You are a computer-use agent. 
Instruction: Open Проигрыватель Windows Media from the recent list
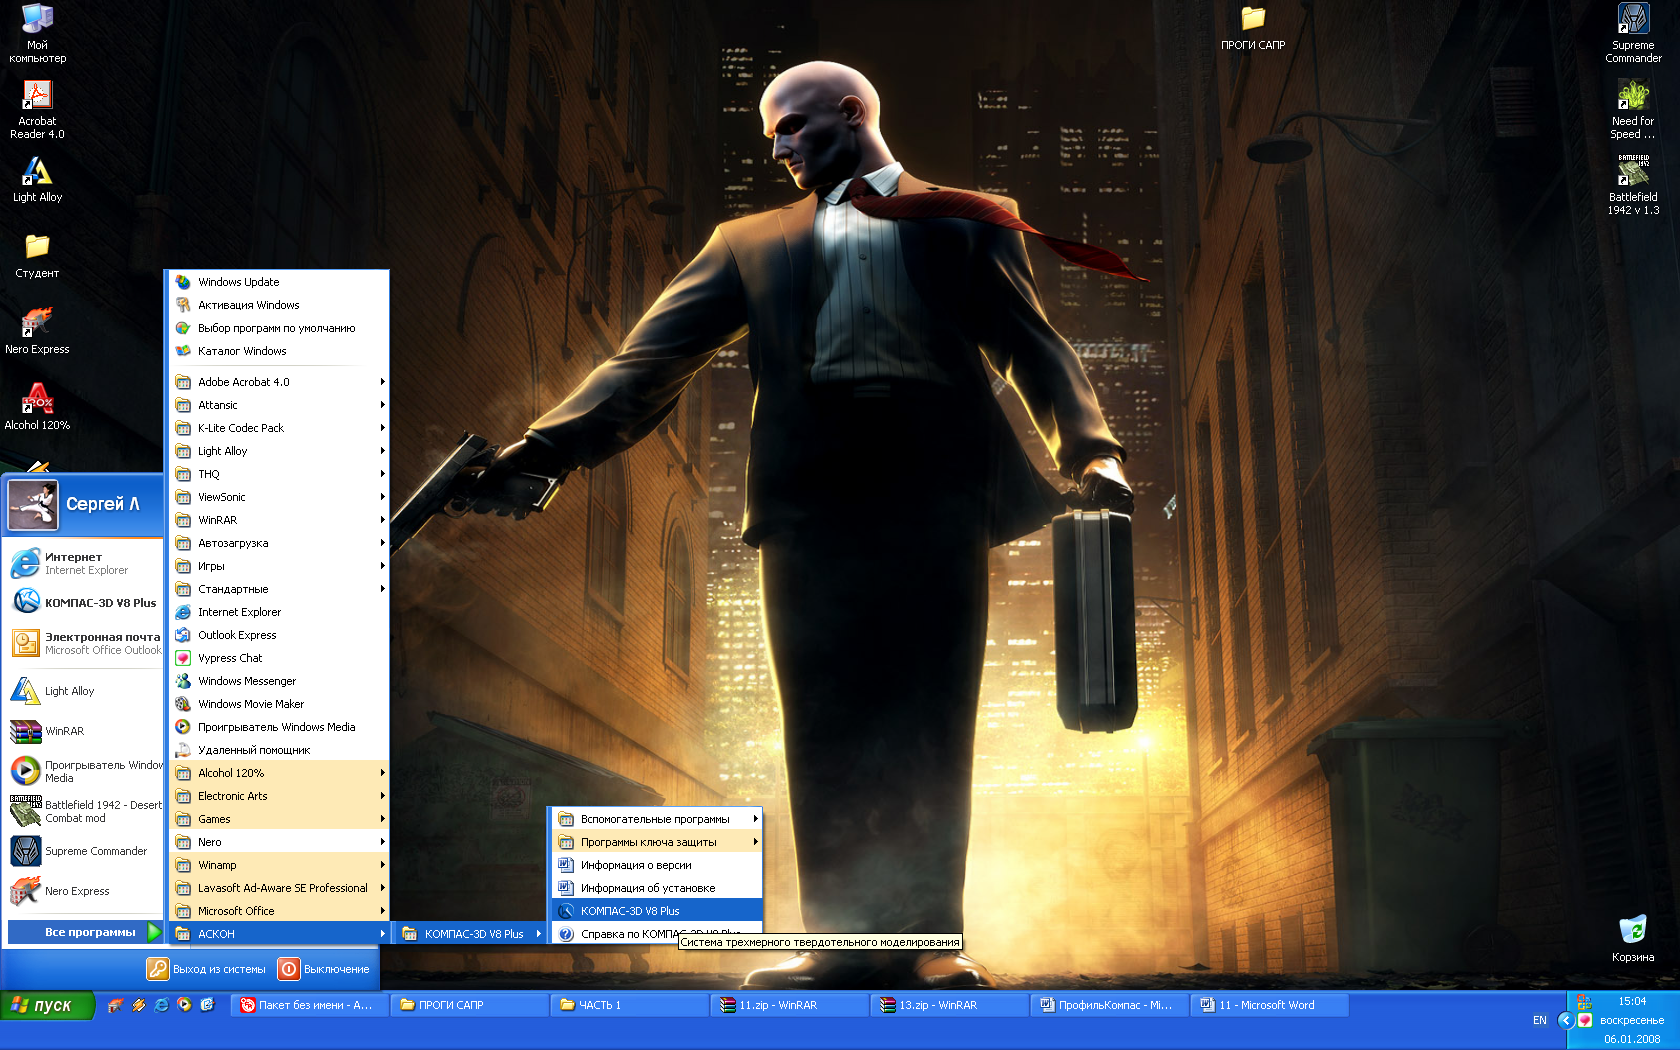tap(84, 771)
